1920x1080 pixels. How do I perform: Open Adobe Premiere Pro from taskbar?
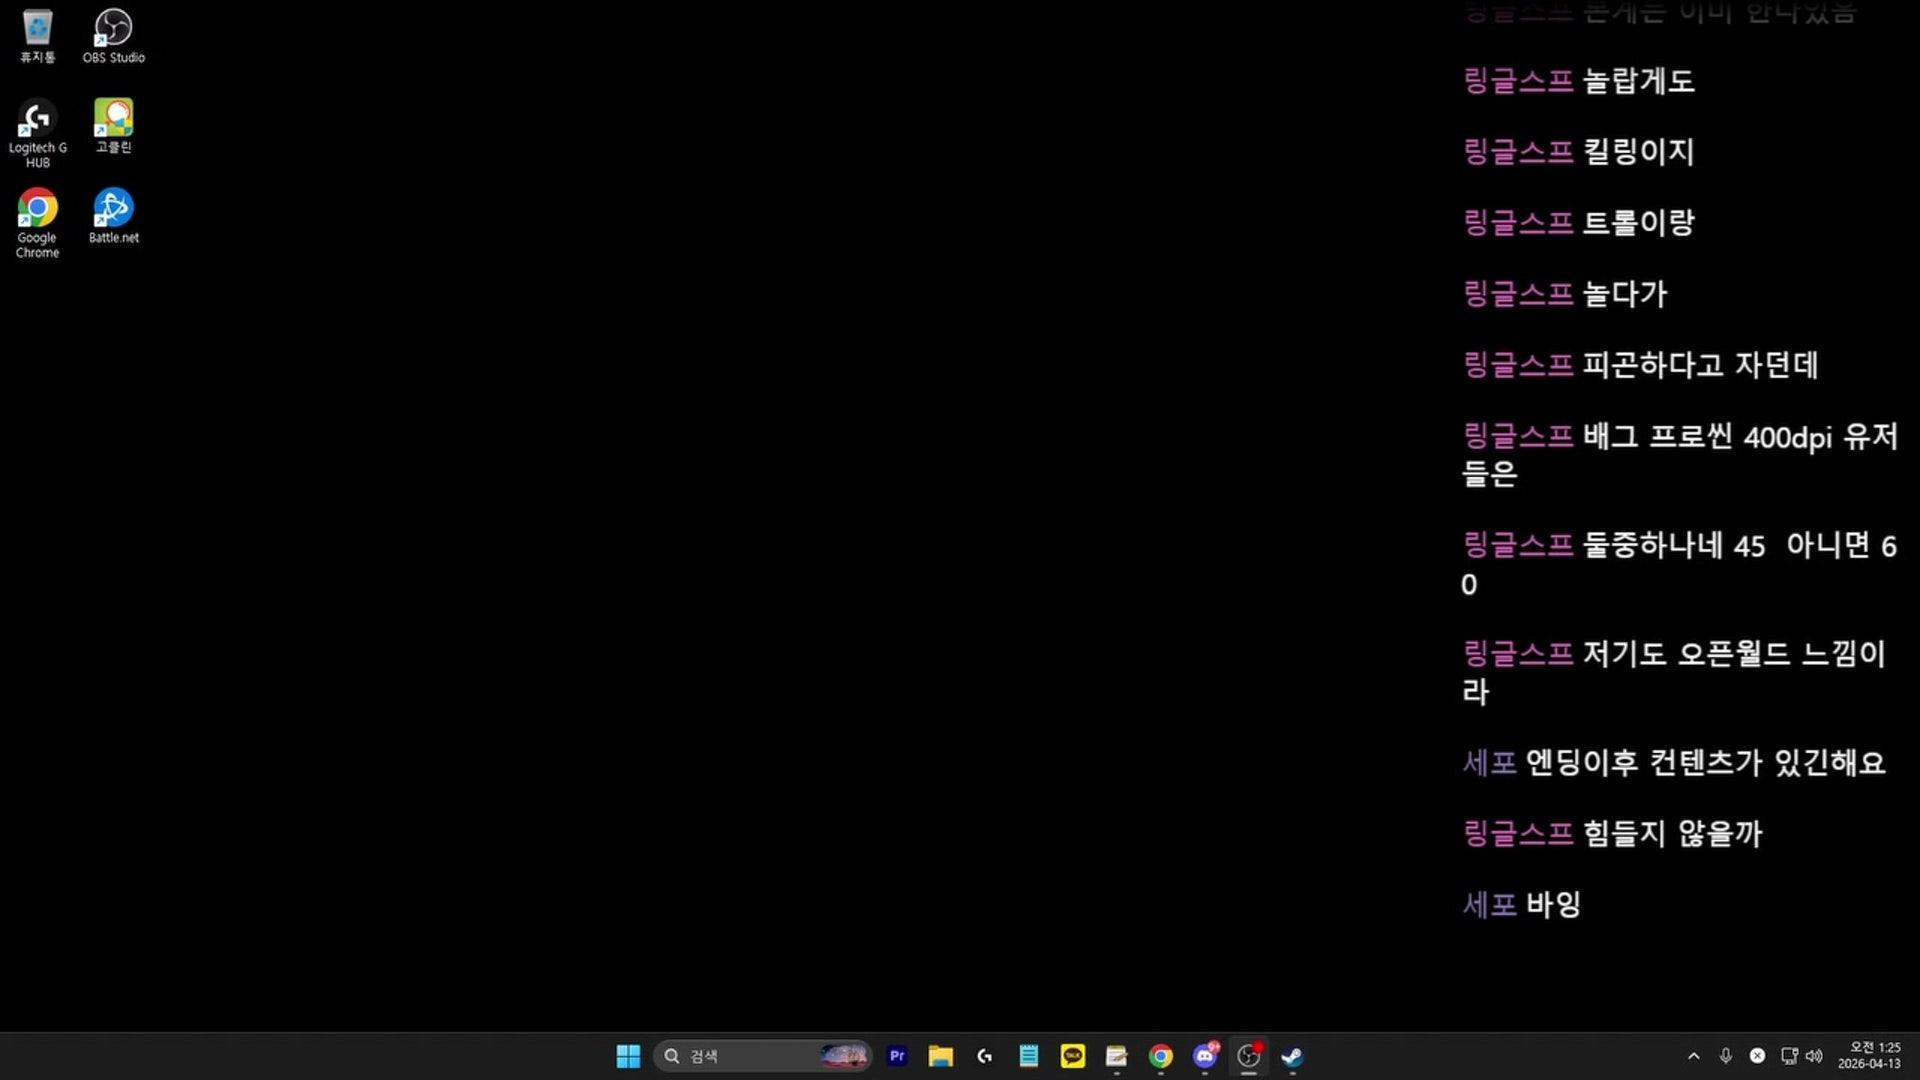click(x=897, y=1056)
